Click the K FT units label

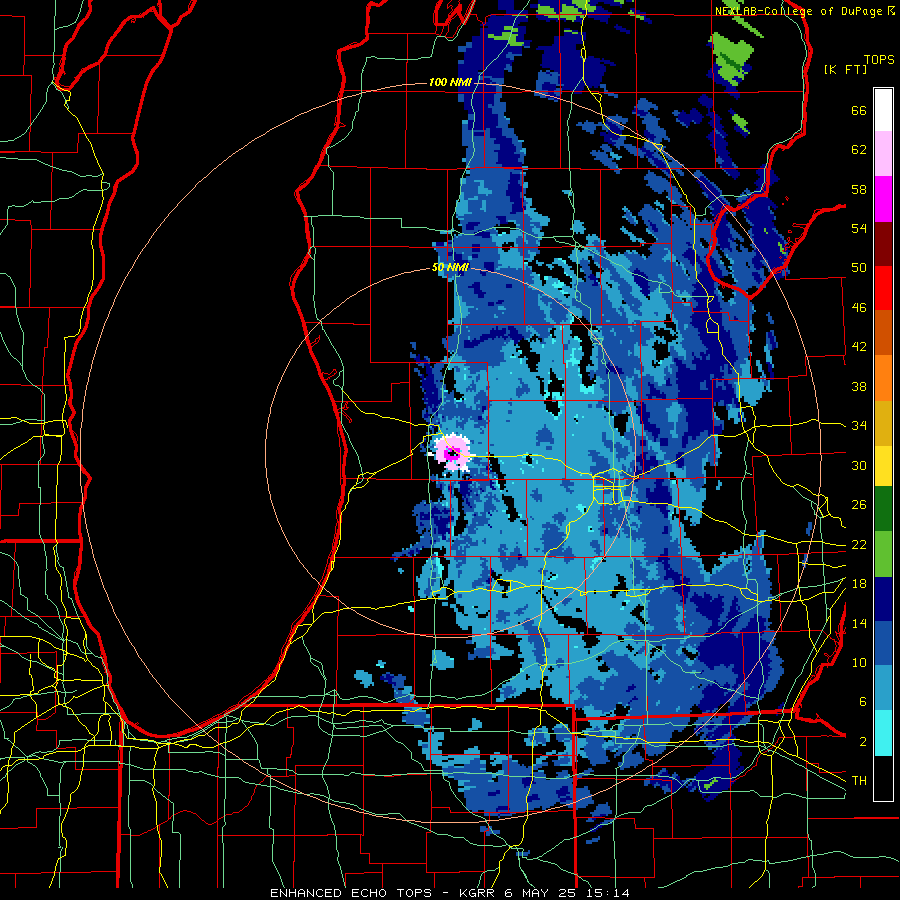pos(846,69)
